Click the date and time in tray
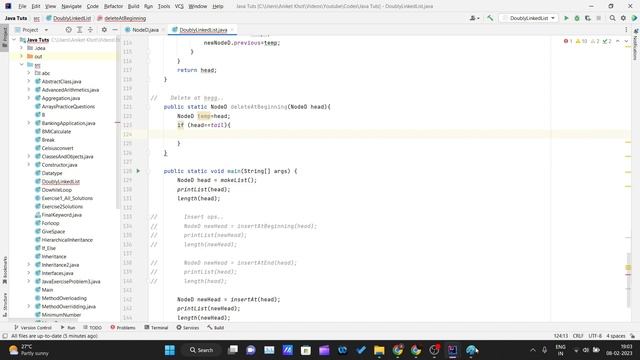640x360 pixels. [619, 350]
